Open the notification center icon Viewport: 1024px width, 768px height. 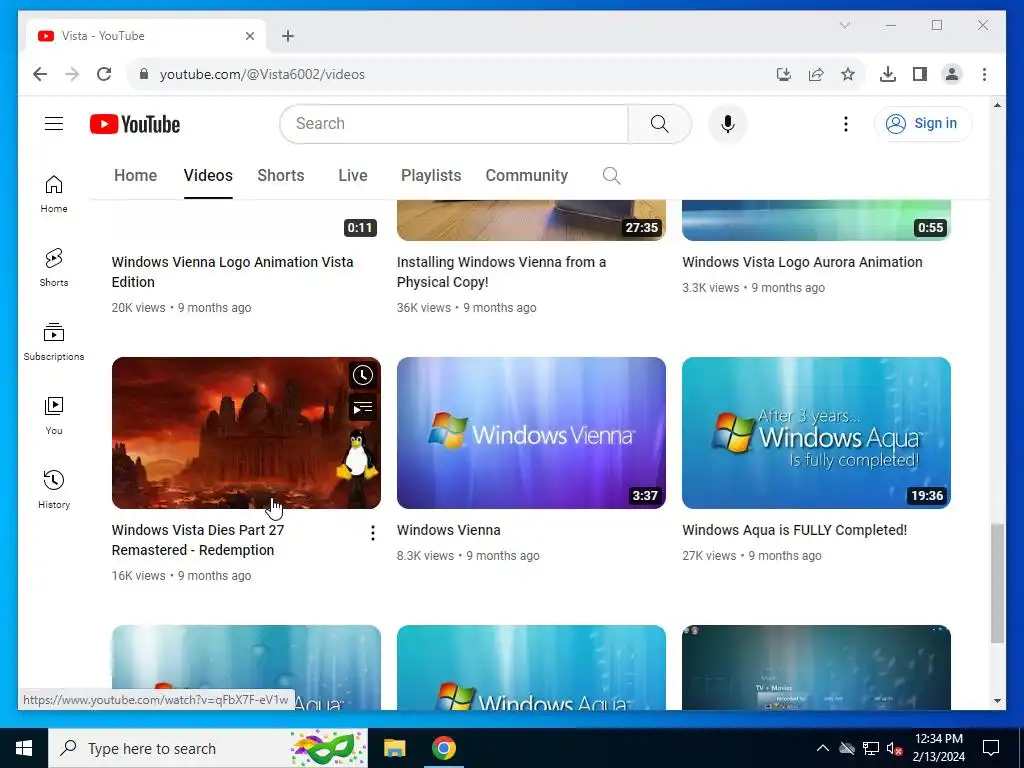click(x=991, y=748)
